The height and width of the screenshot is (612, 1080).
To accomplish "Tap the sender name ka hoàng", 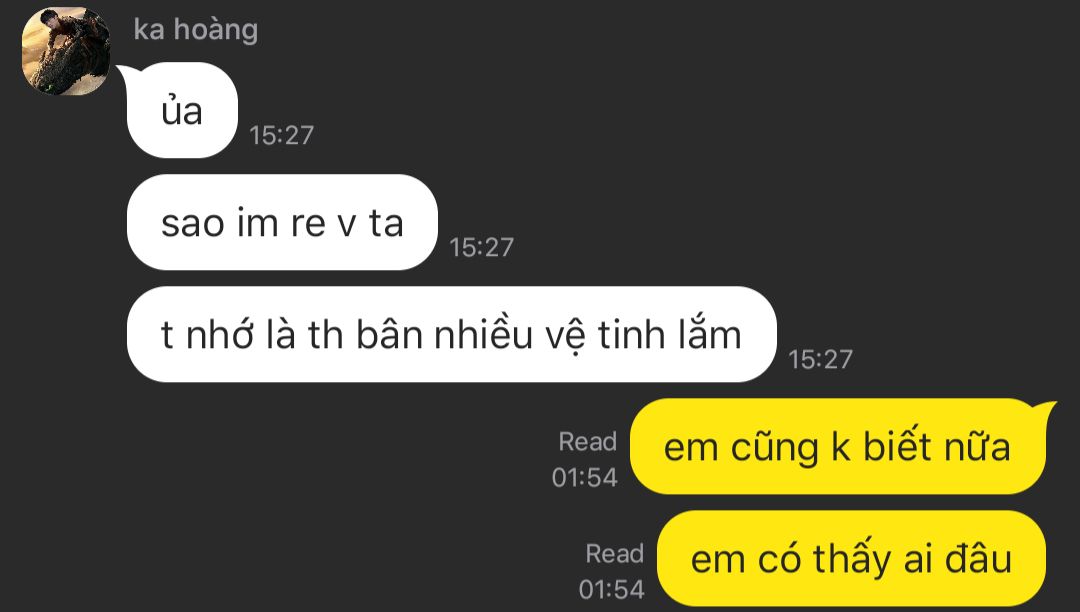I will point(196,30).
